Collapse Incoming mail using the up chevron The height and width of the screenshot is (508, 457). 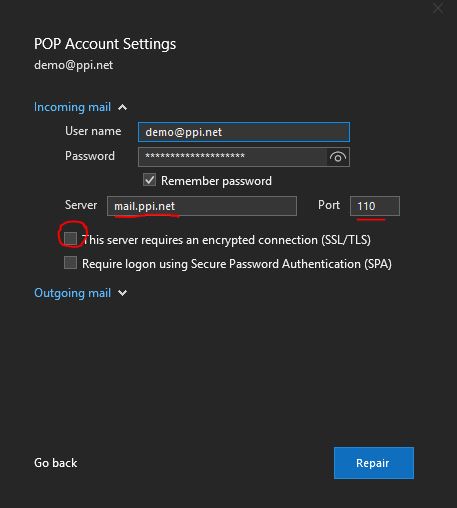pyautogui.click(x=123, y=107)
